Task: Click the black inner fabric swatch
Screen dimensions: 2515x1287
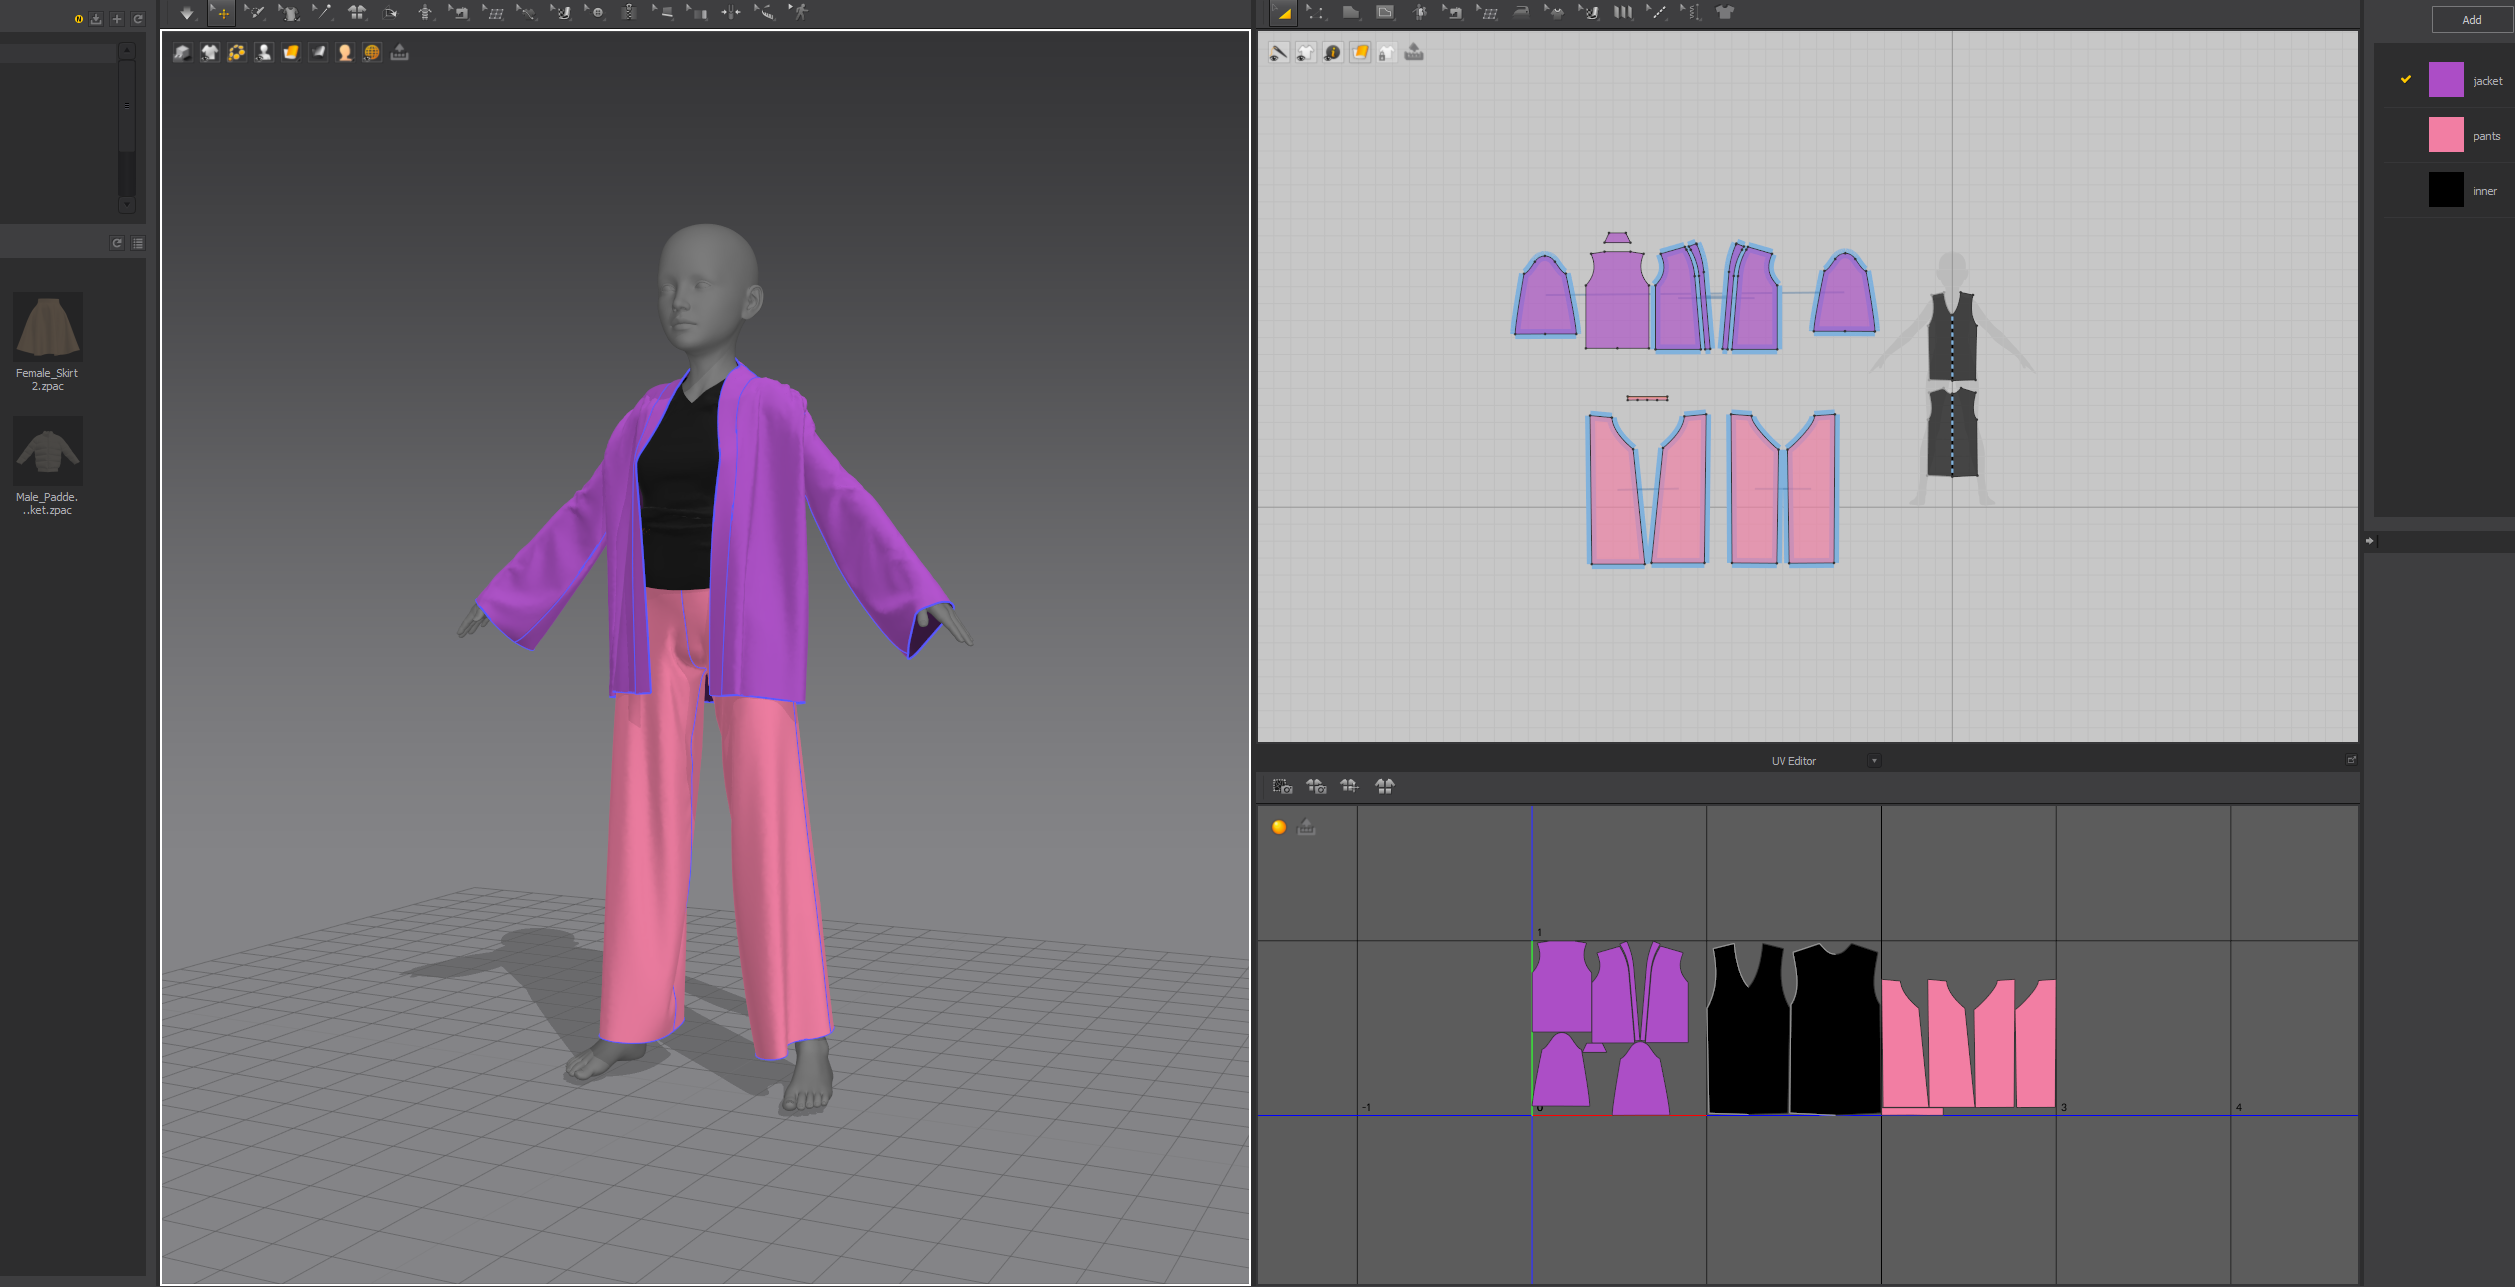Action: pos(2445,190)
